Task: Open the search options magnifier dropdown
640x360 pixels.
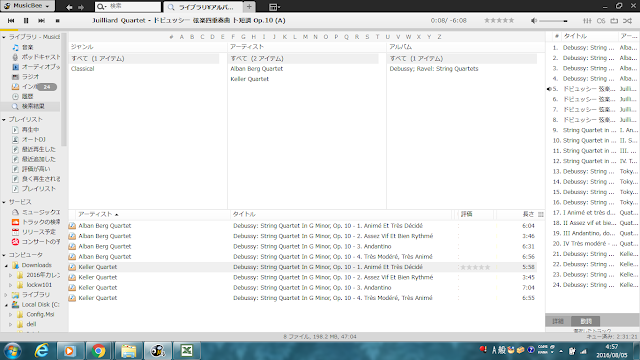Action: coord(101,7)
